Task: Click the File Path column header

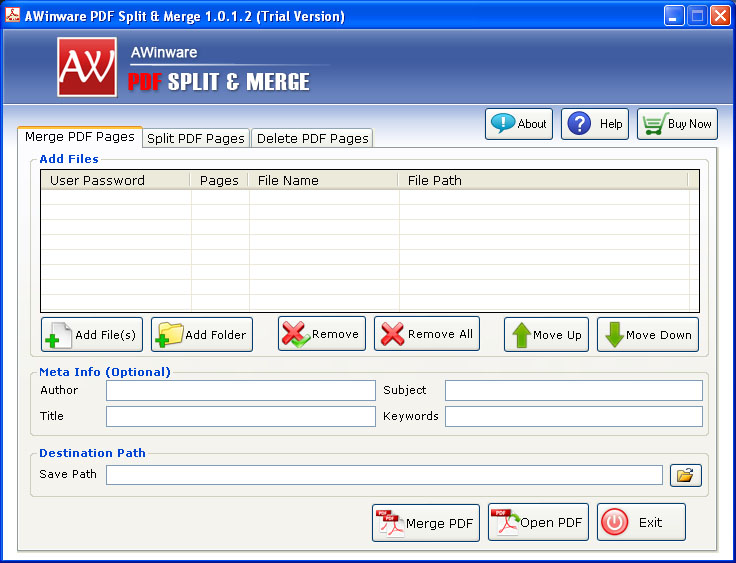Action: click(x=544, y=181)
